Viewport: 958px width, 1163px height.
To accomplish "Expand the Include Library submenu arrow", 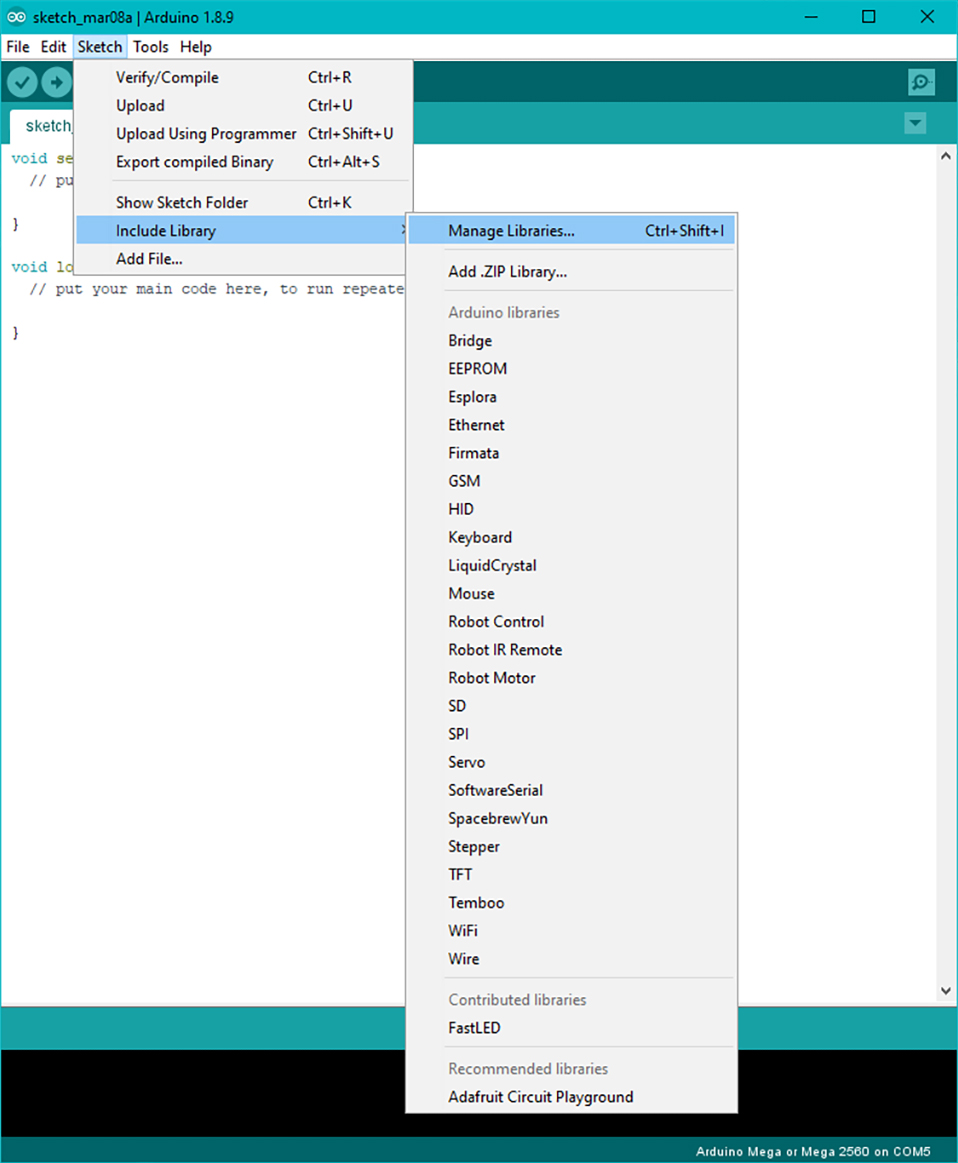I will tap(402, 230).
